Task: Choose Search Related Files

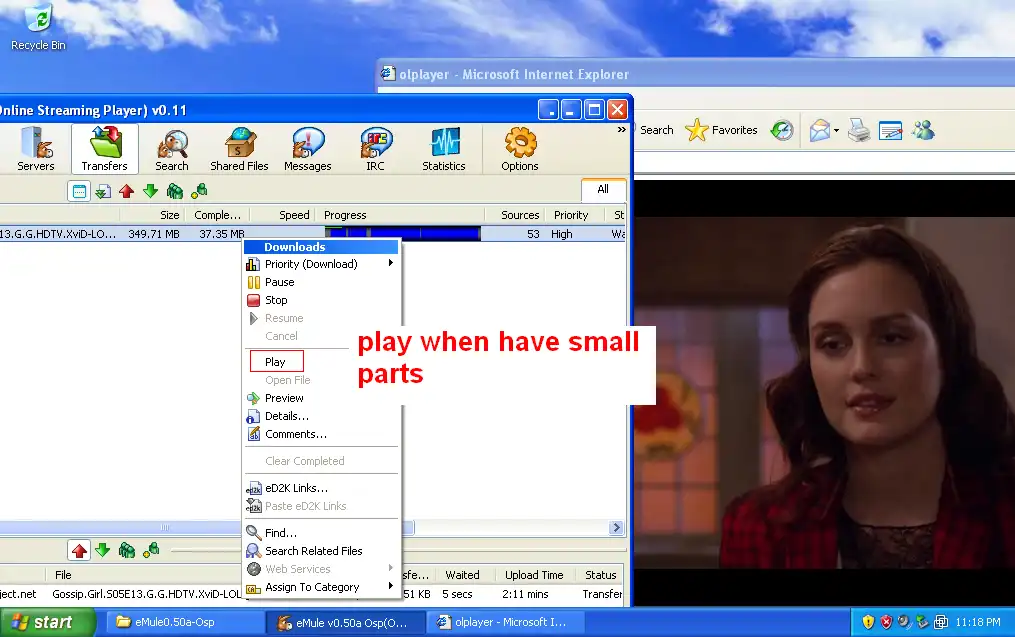Action: pos(321,551)
